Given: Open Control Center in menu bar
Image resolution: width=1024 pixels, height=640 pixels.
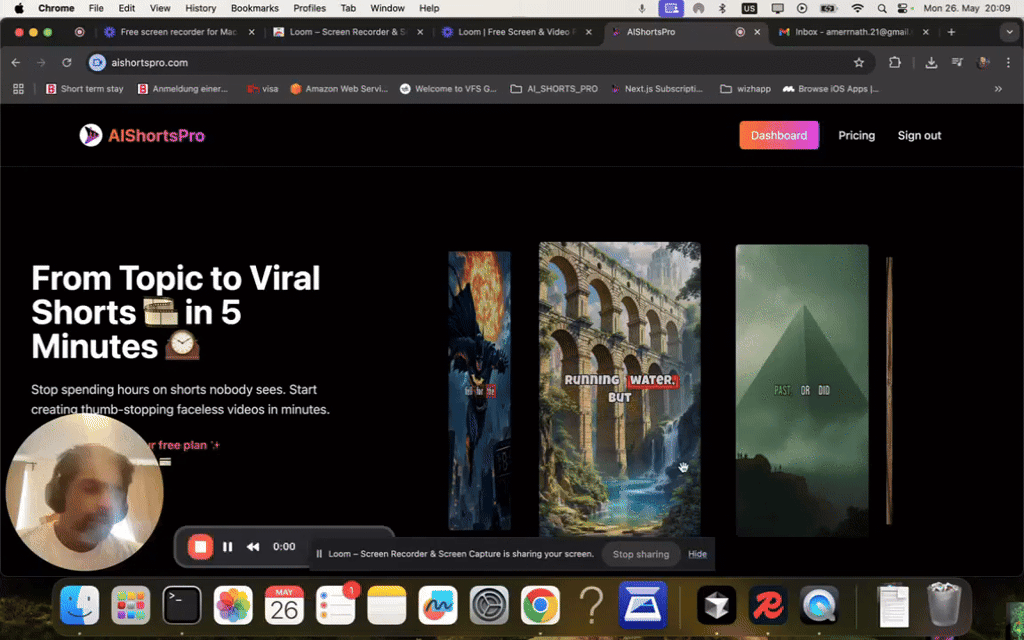Looking at the screenshot, I should (x=903, y=8).
